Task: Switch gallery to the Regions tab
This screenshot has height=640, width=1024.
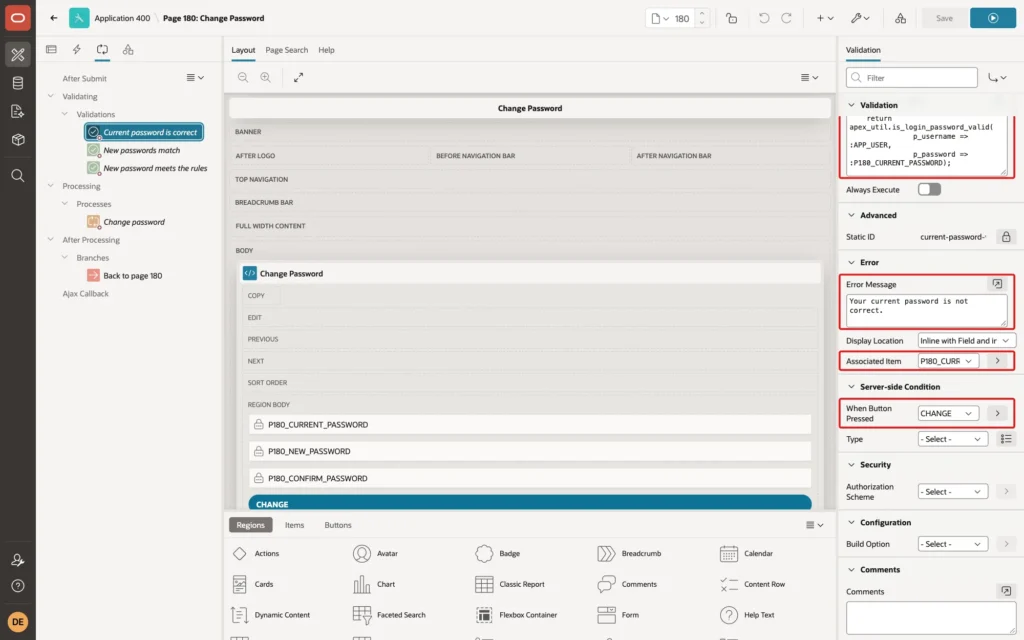Action: point(251,524)
